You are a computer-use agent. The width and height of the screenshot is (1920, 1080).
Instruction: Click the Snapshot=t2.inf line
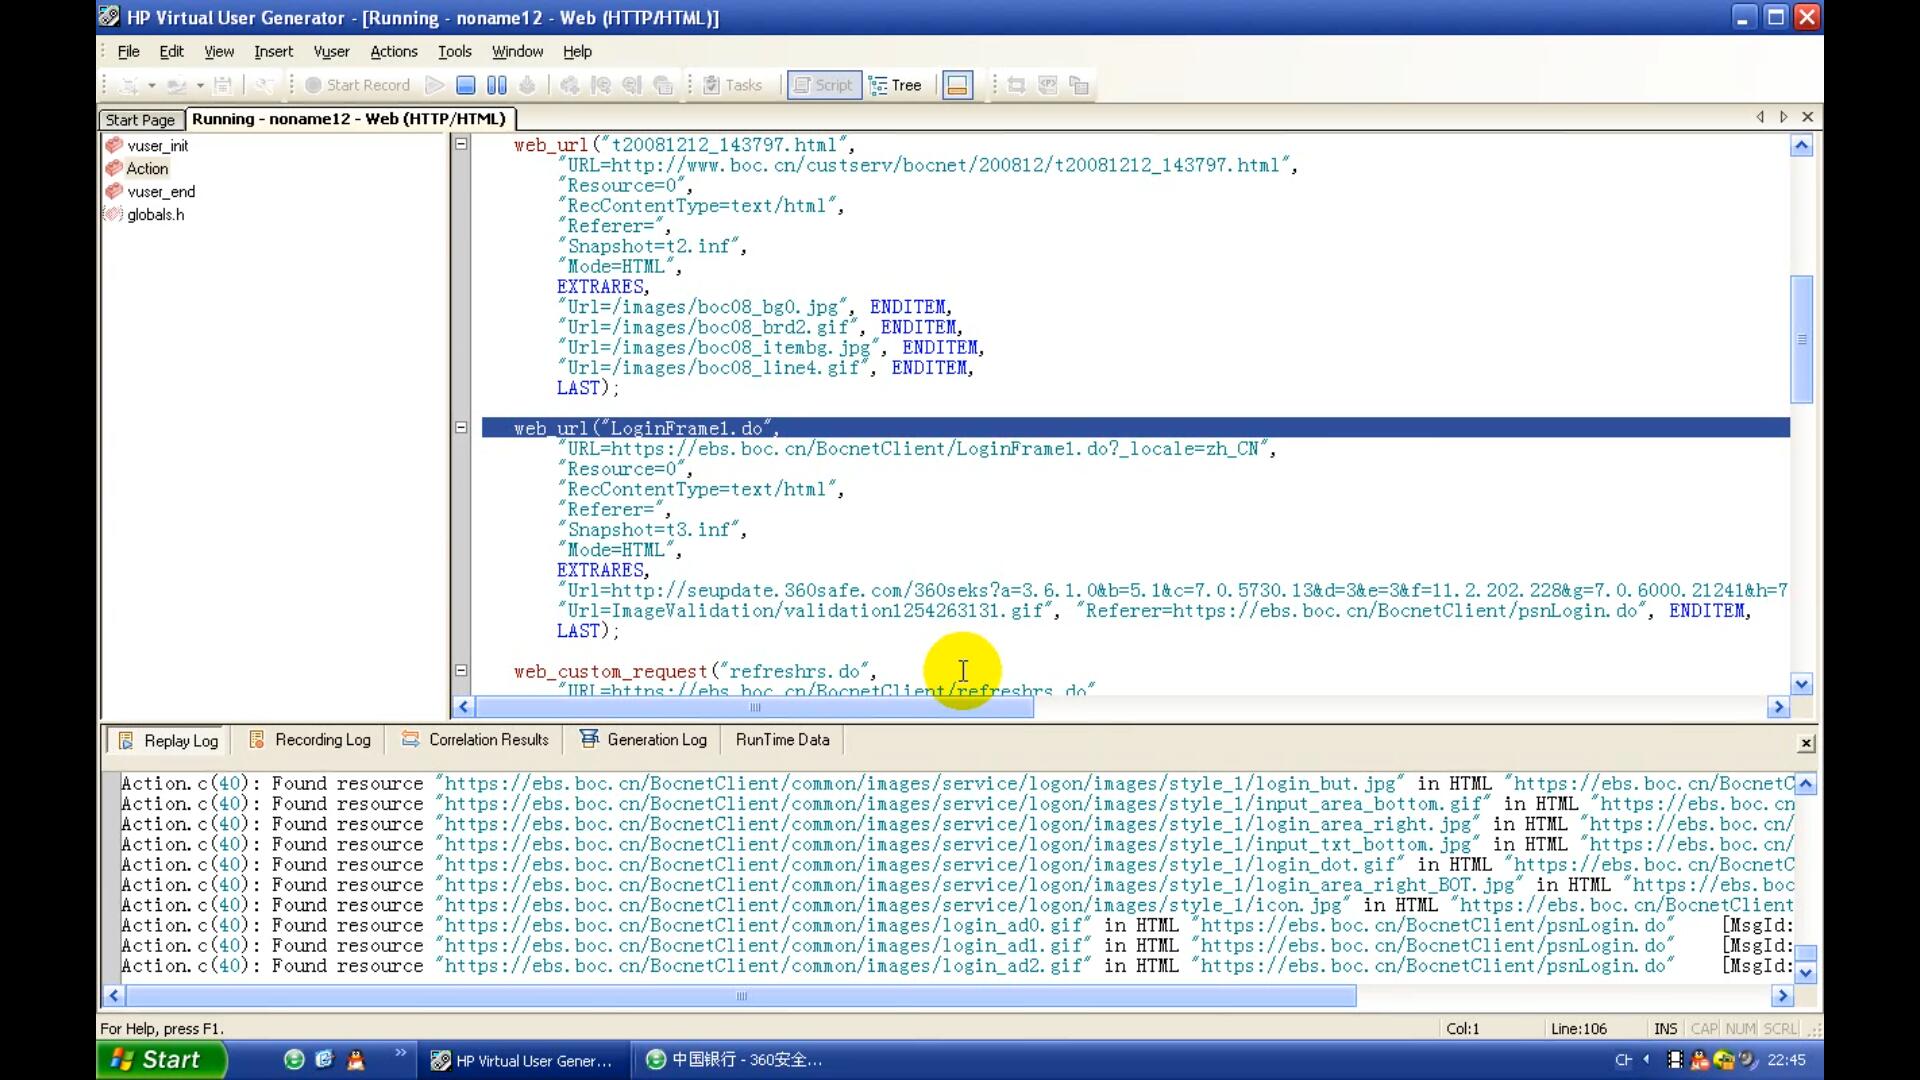click(x=652, y=246)
